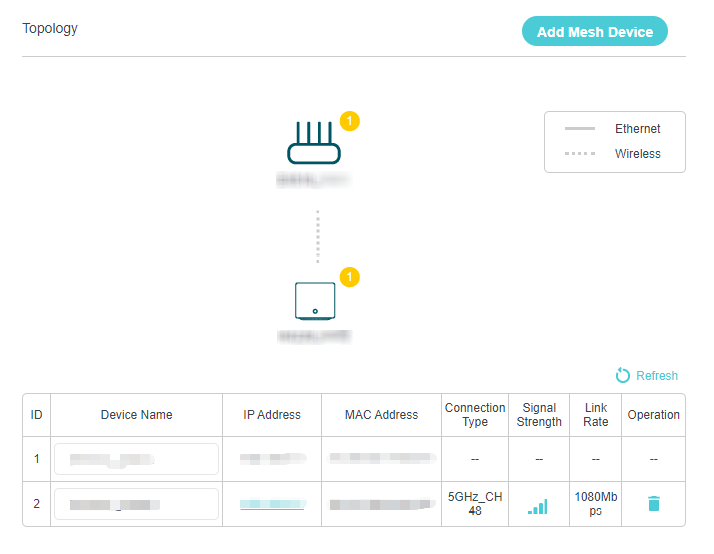Edit device name field in row 1
Viewport: 714px width, 554px height.
[136, 459]
